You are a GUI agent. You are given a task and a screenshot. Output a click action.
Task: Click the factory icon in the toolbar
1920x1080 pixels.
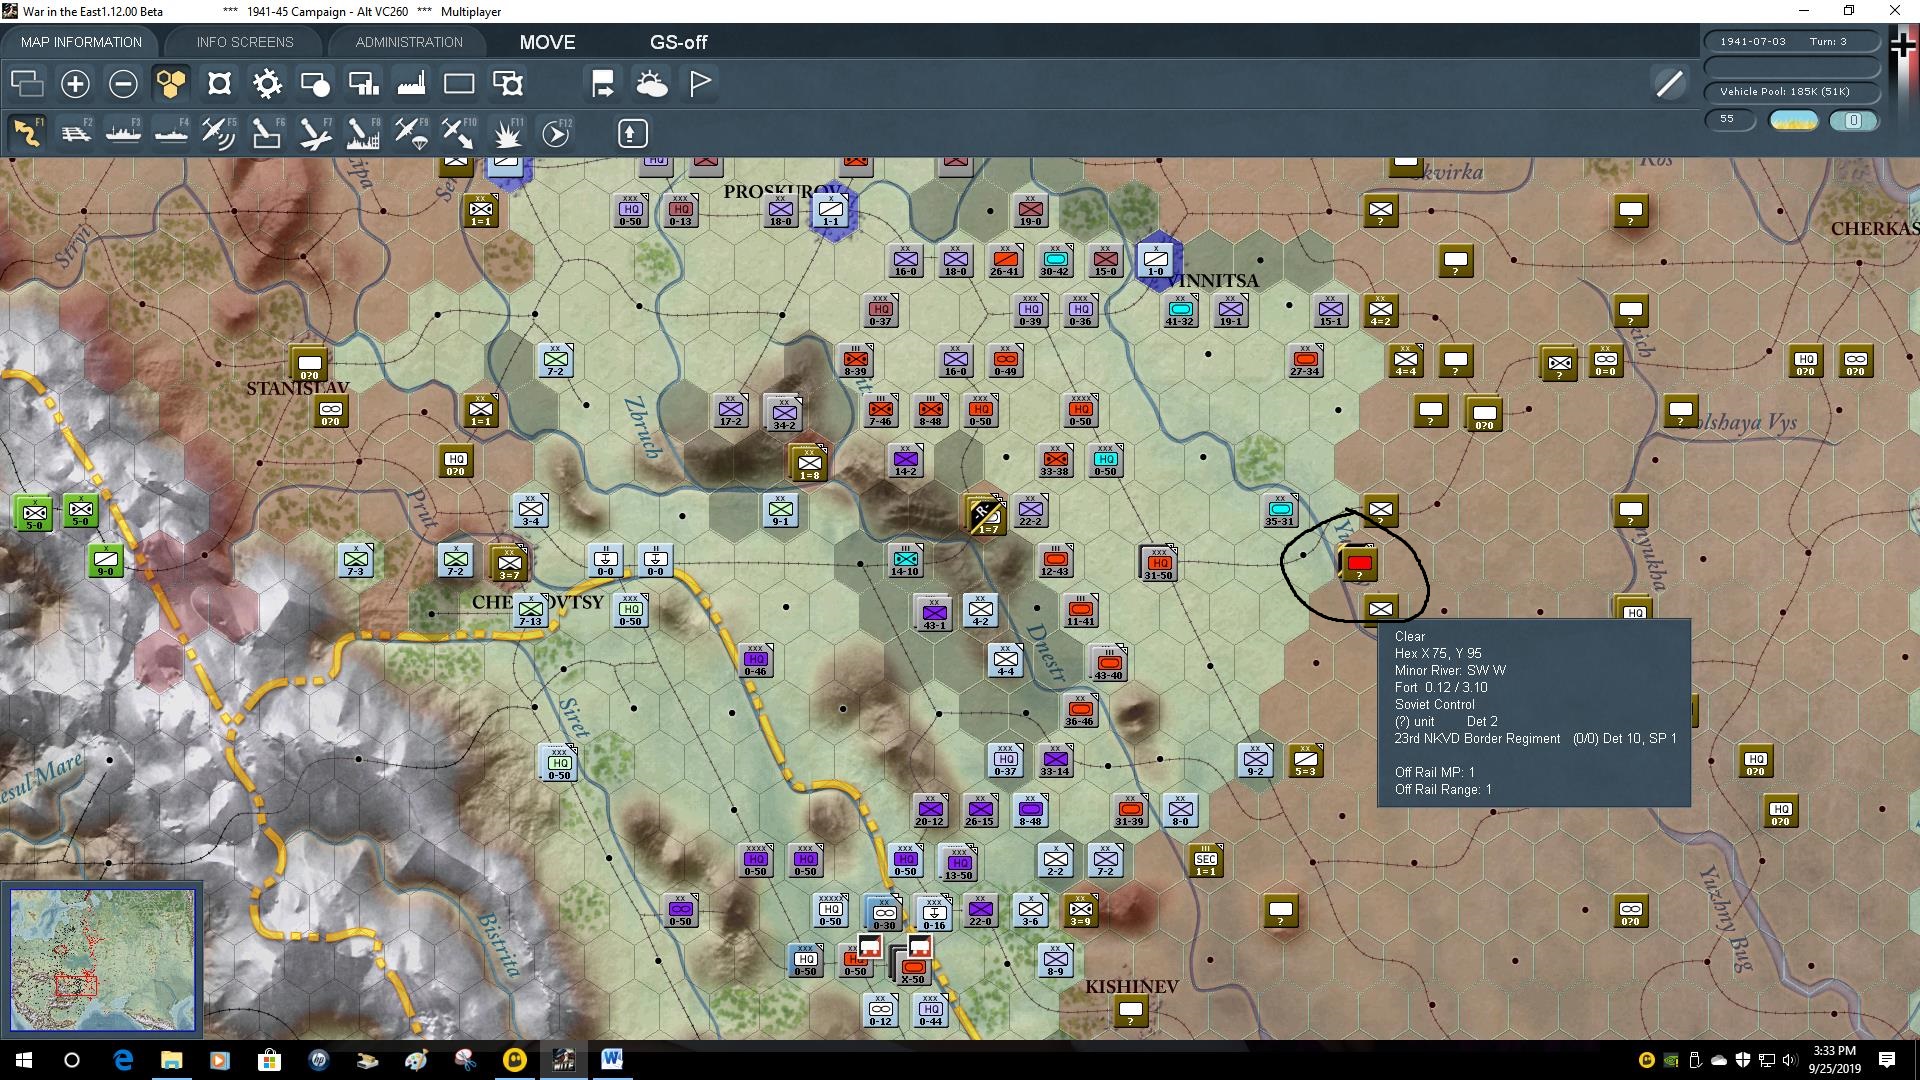click(411, 83)
